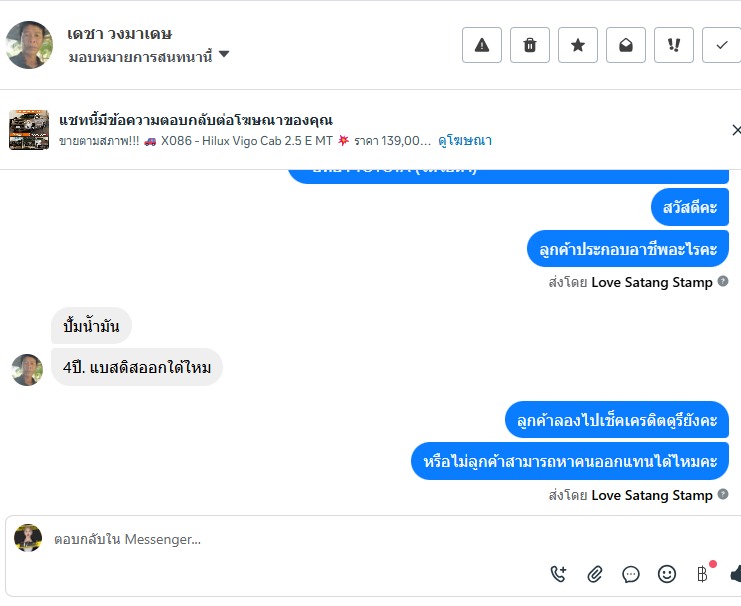741x606 pixels.
Task: Mark conversation as unread with envelope icon
Action: [x=626, y=45]
